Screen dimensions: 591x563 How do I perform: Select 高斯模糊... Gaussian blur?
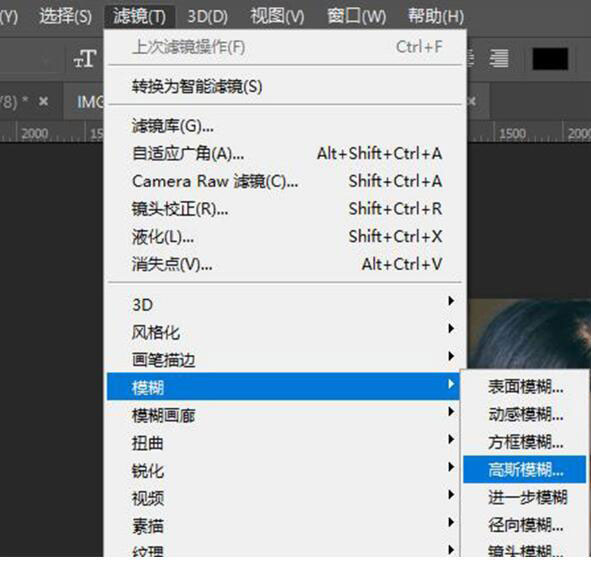525,469
